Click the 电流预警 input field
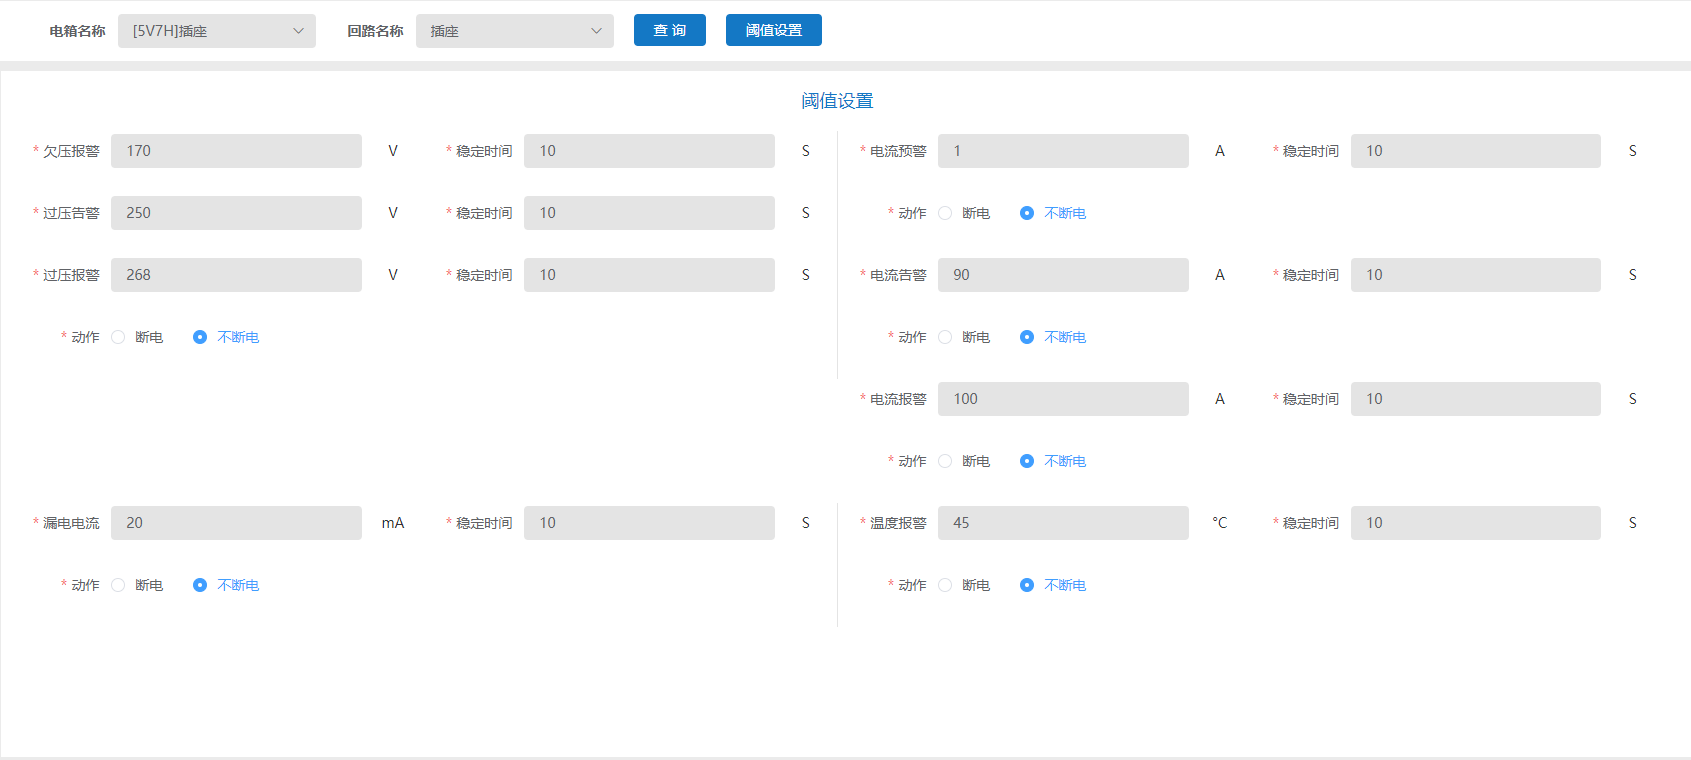1691x760 pixels. click(x=1063, y=151)
